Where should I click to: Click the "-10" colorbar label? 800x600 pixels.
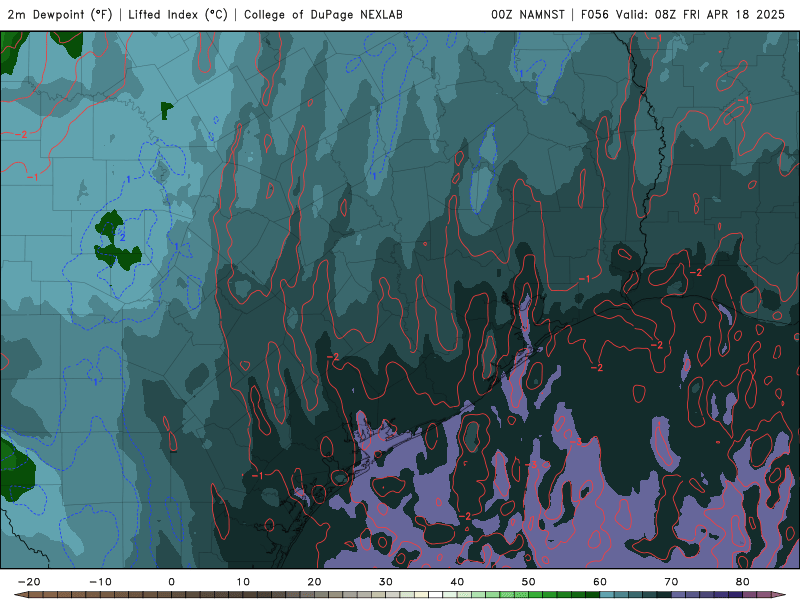(x=100, y=582)
